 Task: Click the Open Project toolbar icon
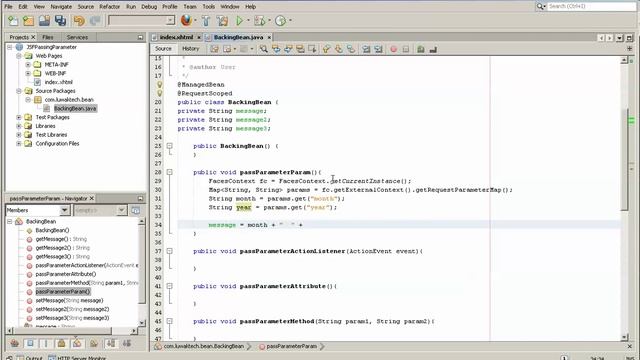point(44,20)
